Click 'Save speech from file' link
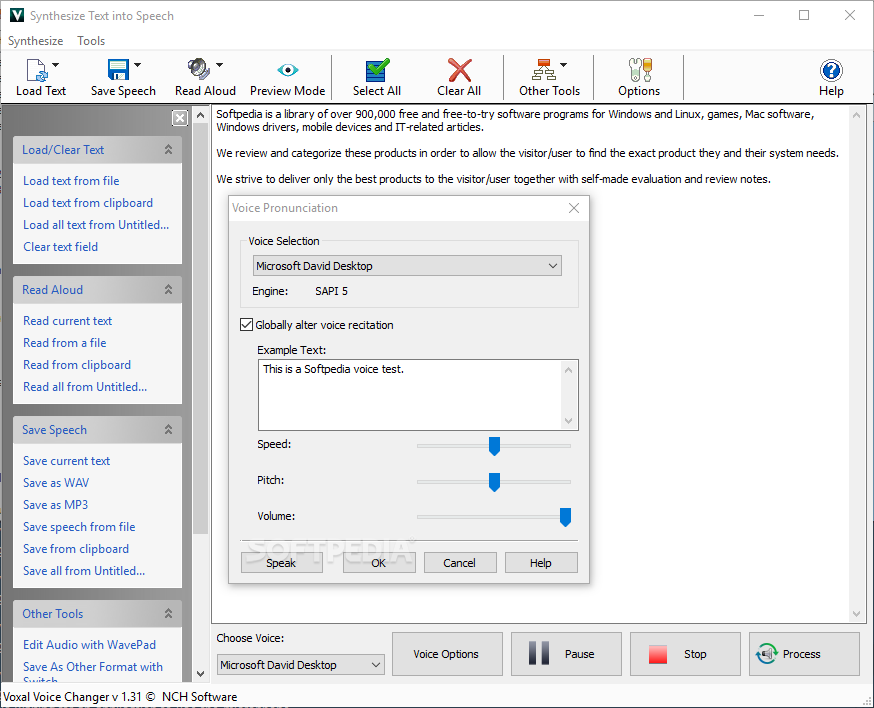This screenshot has height=708, width=874. click(79, 527)
